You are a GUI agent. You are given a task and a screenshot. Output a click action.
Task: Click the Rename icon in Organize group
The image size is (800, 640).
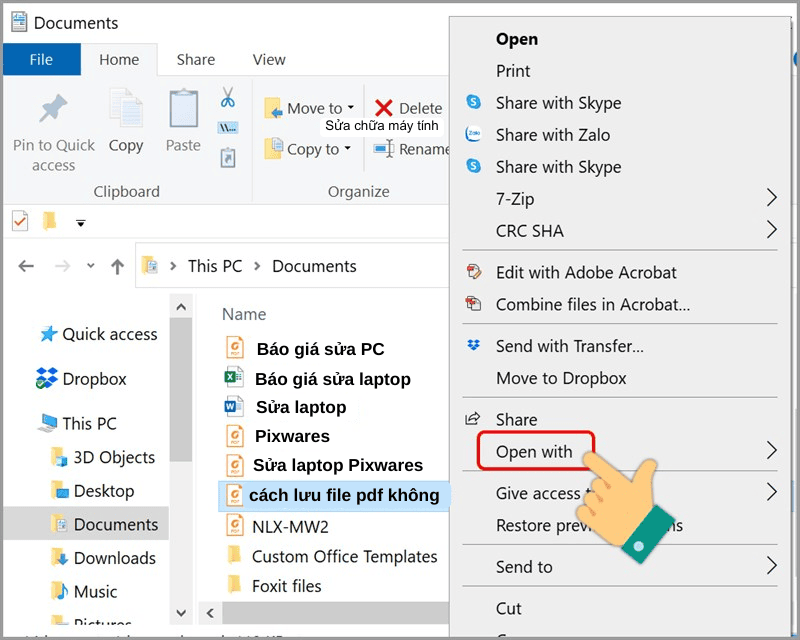click(x=384, y=149)
